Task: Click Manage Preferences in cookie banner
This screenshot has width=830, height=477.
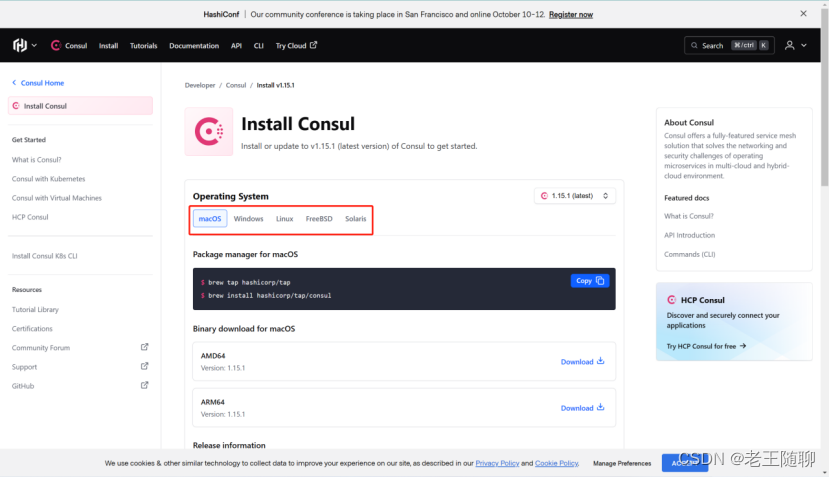Action: click(x=622, y=463)
